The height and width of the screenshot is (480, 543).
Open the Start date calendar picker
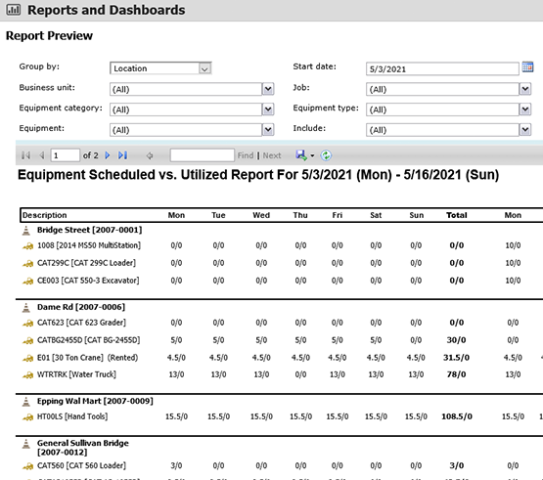point(527,67)
